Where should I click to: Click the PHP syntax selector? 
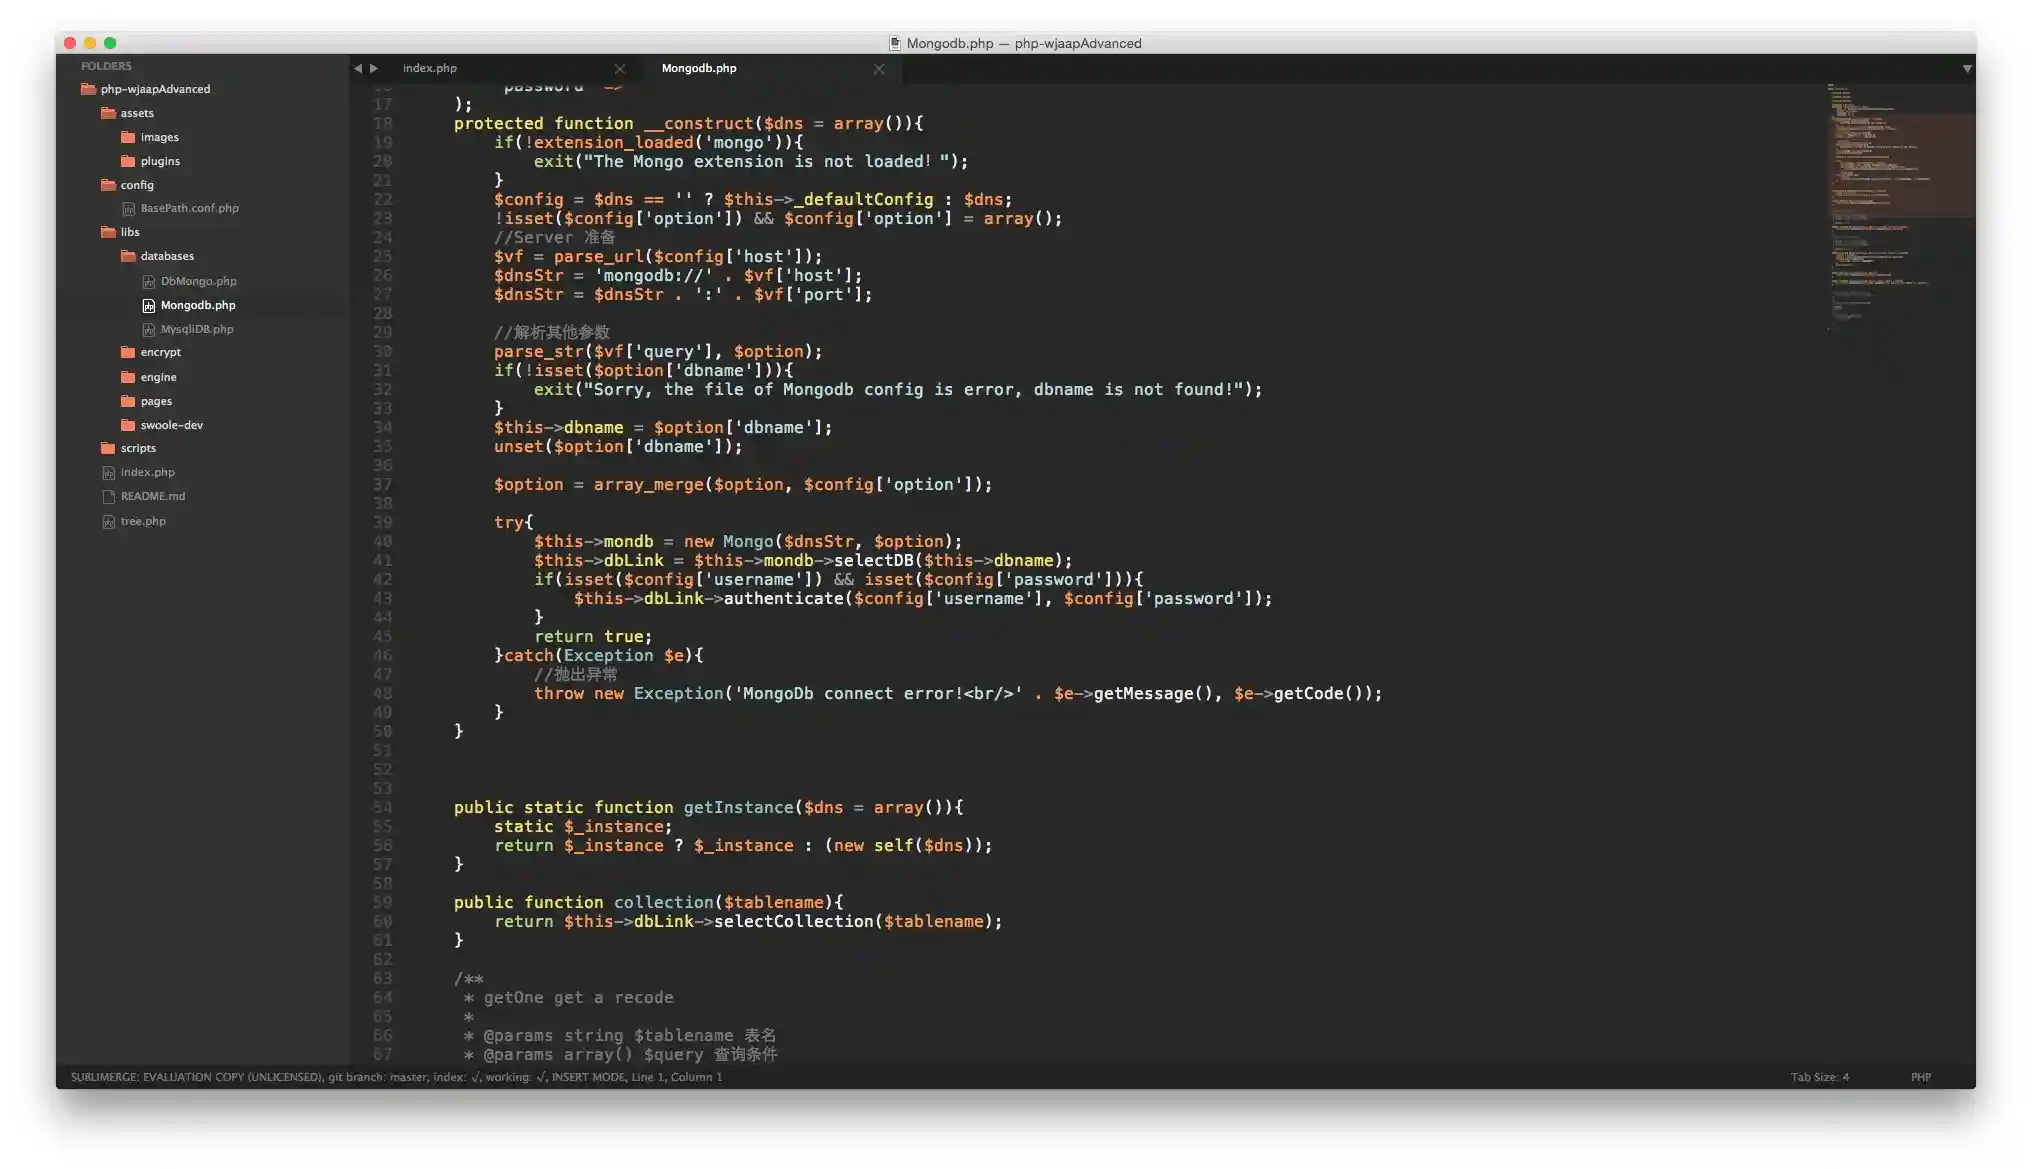(x=1920, y=1077)
